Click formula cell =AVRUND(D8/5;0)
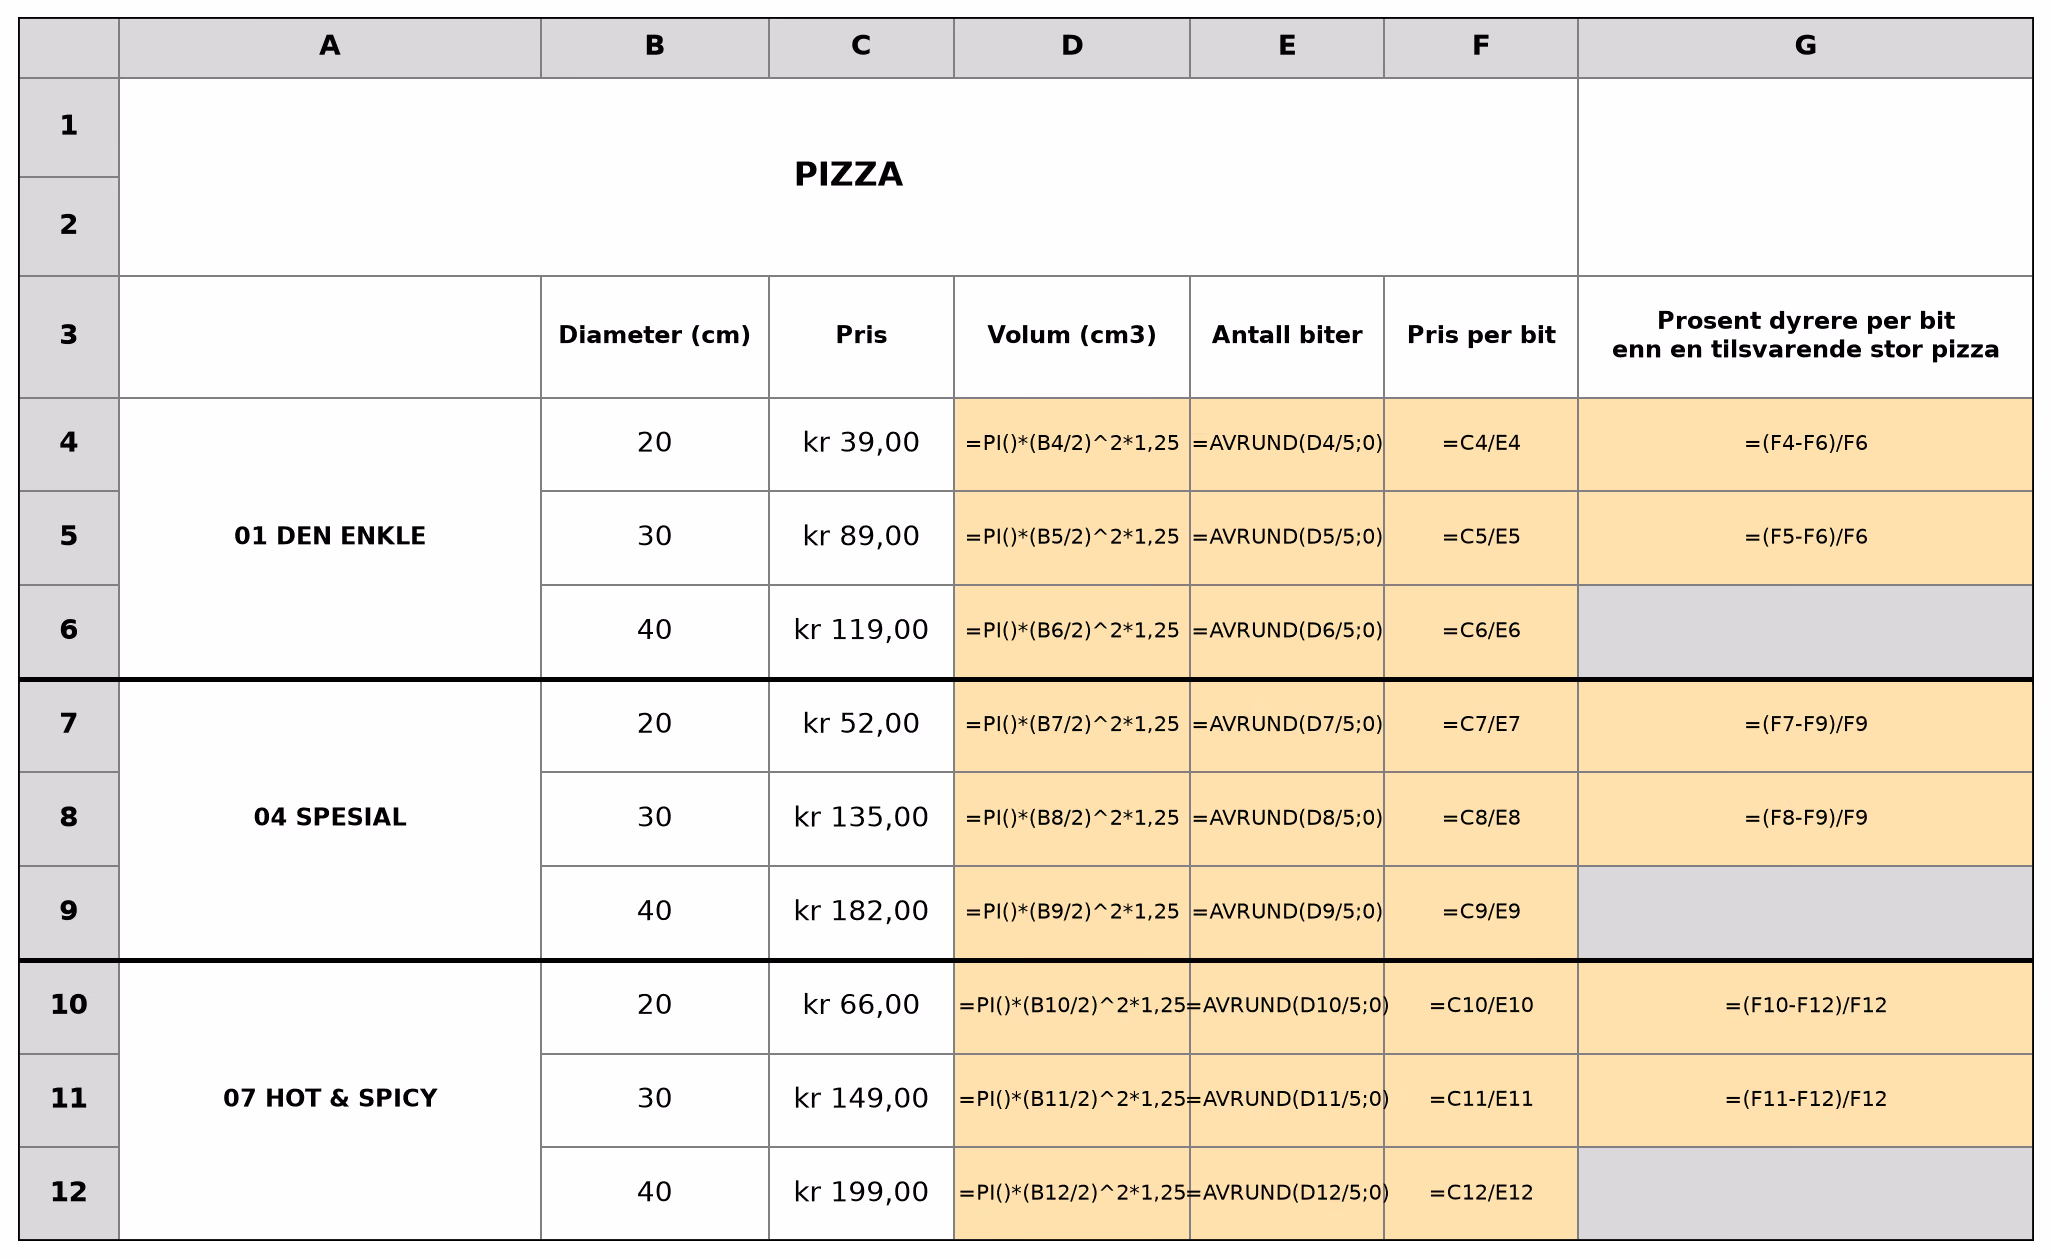The height and width of the screenshot is (1259, 2051). point(1286,818)
